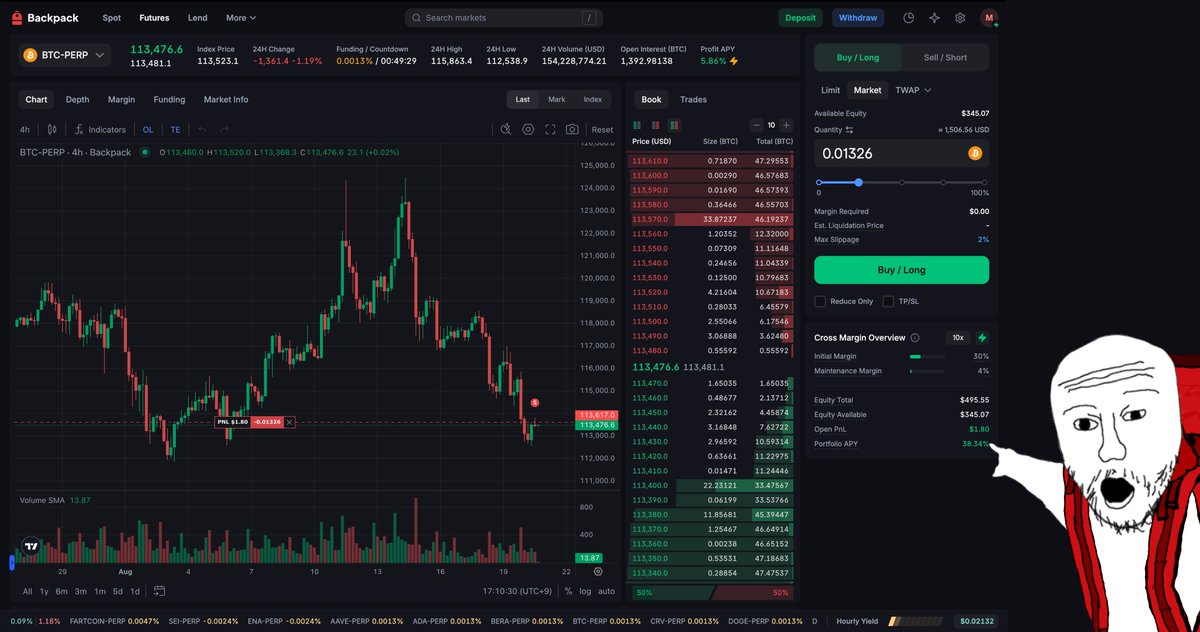
Task: Select Index price source
Action: coord(593,99)
